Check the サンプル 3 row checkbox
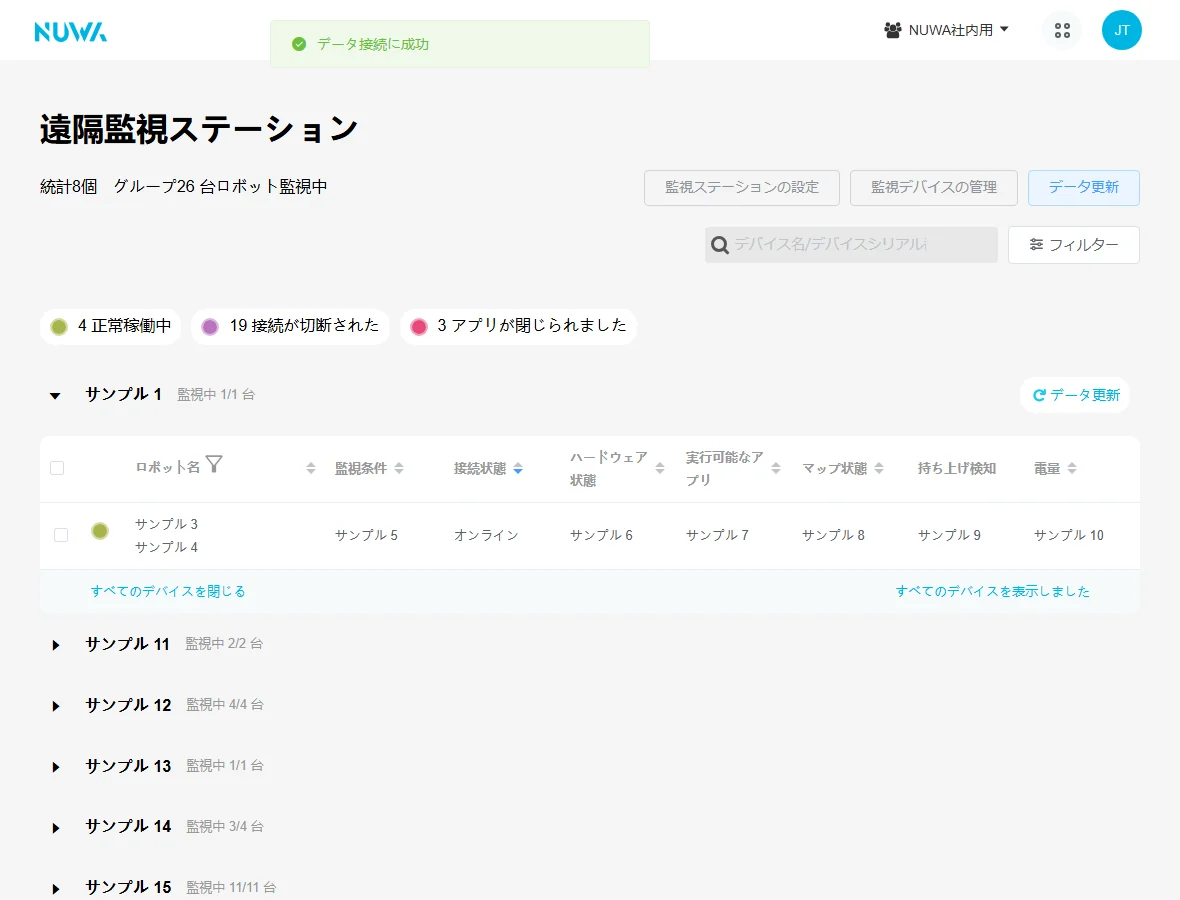This screenshot has height=900, width=1180. coord(61,535)
